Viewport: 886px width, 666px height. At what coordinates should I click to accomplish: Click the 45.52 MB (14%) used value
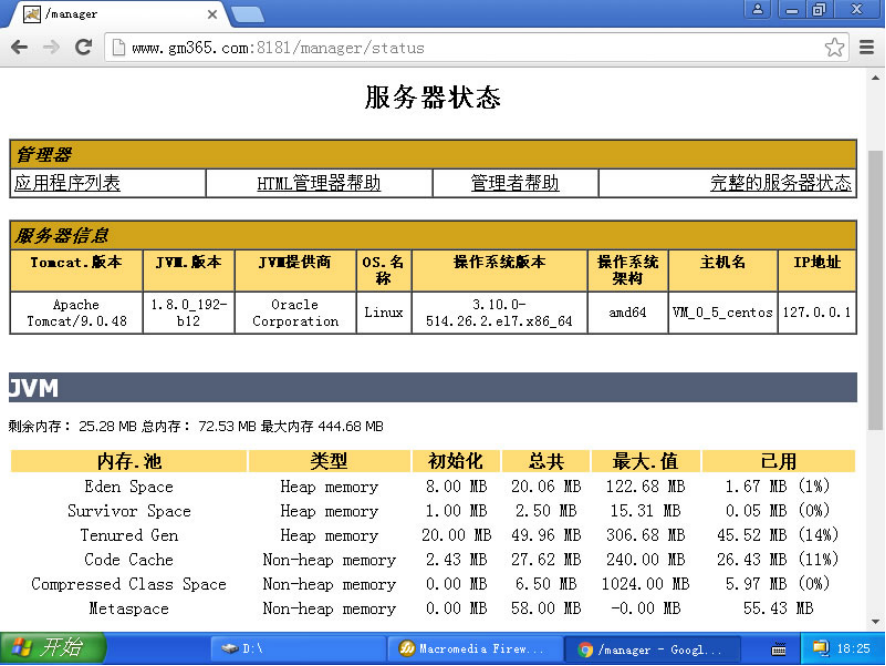tap(778, 536)
